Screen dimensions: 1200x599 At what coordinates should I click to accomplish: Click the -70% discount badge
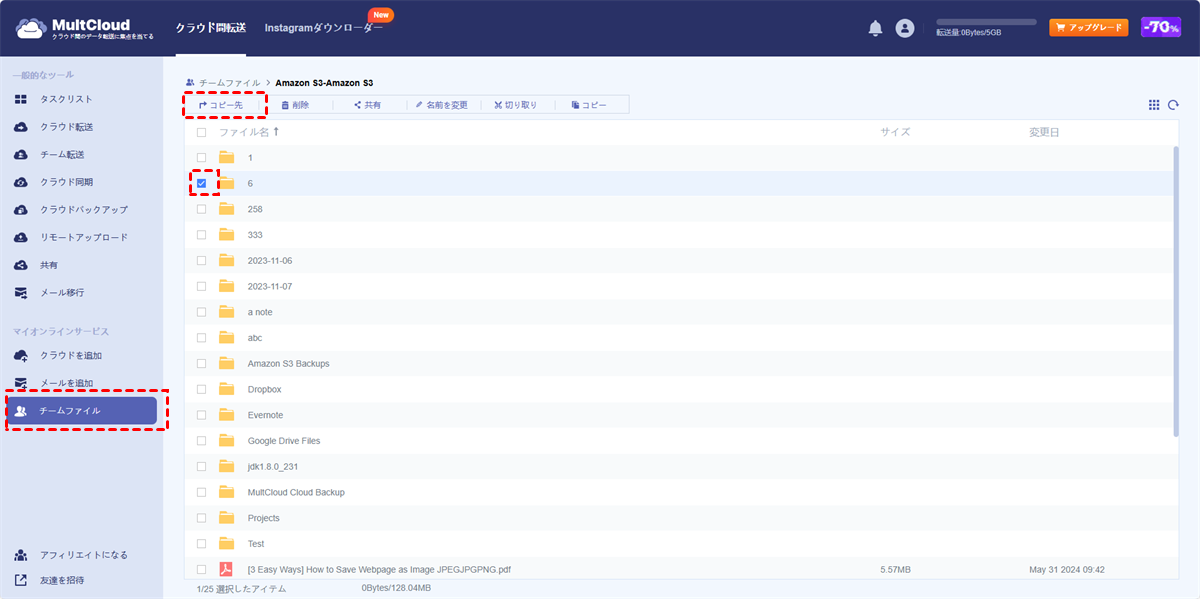click(1161, 28)
